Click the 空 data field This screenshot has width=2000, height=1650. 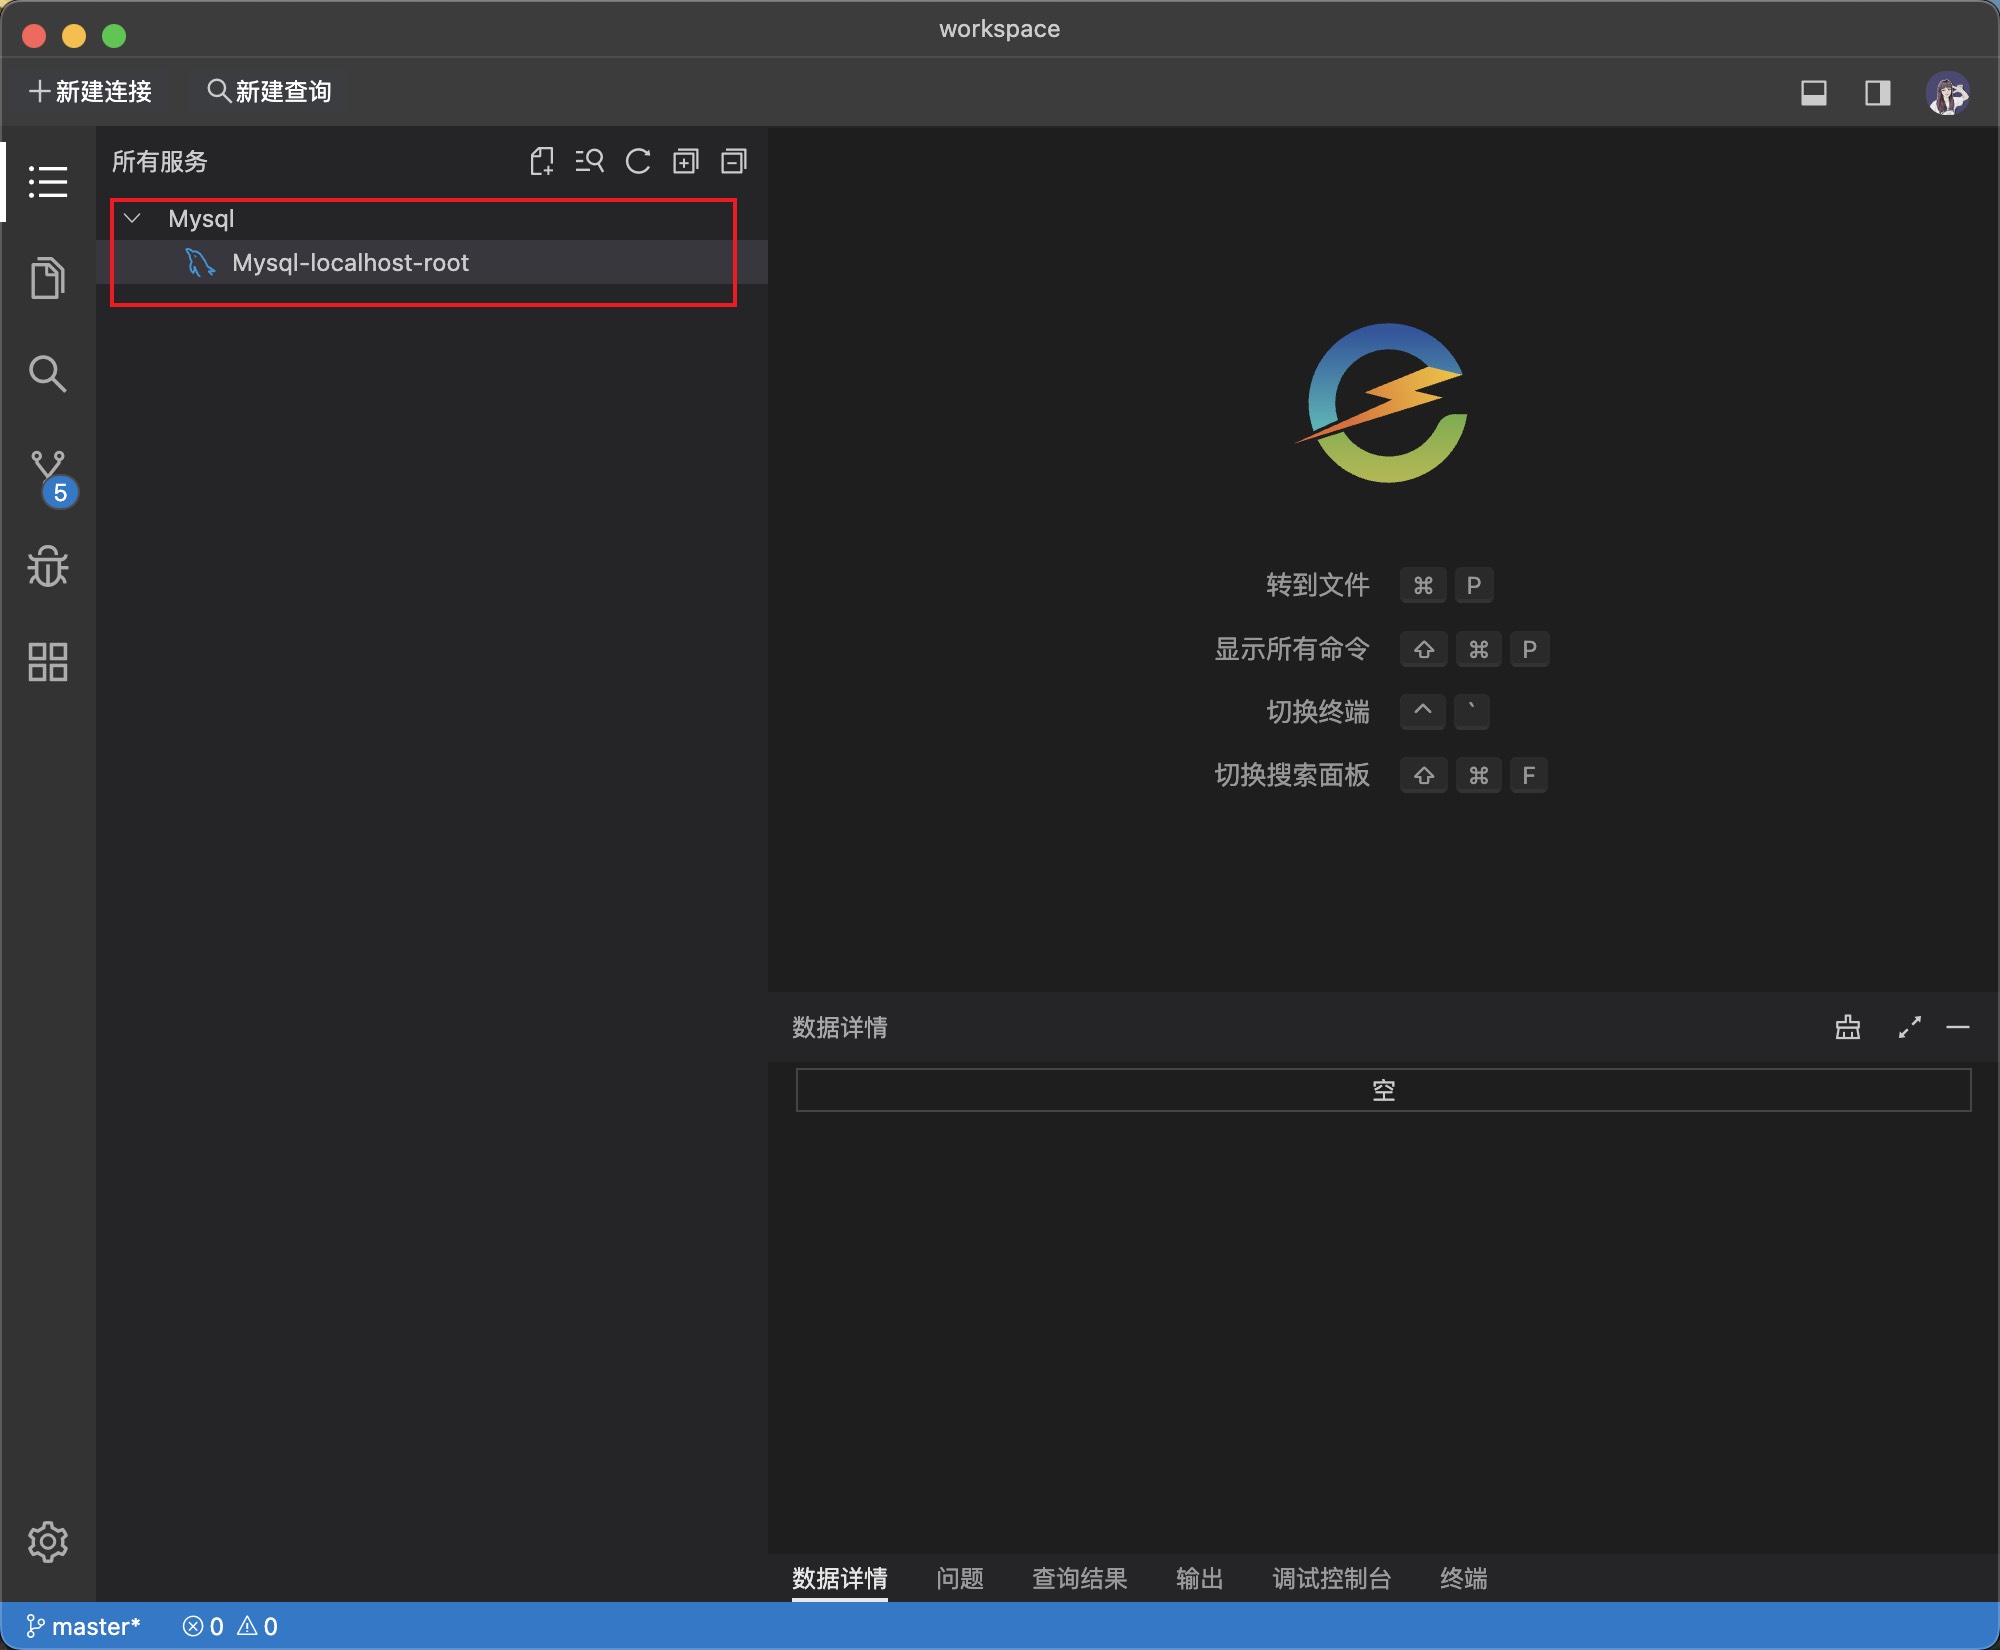point(1383,1090)
